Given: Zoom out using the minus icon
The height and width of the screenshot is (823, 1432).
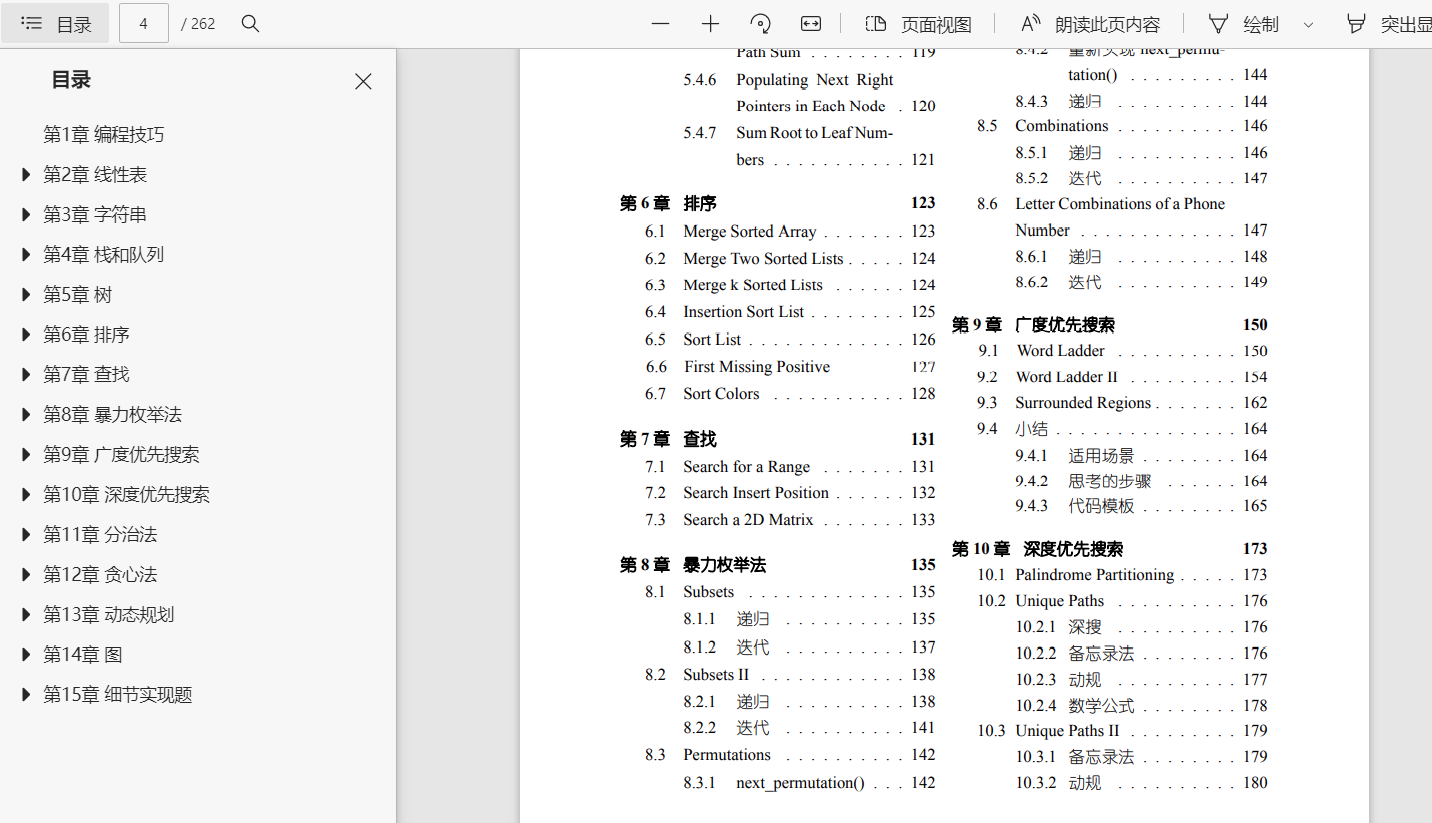Looking at the screenshot, I should [660, 22].
